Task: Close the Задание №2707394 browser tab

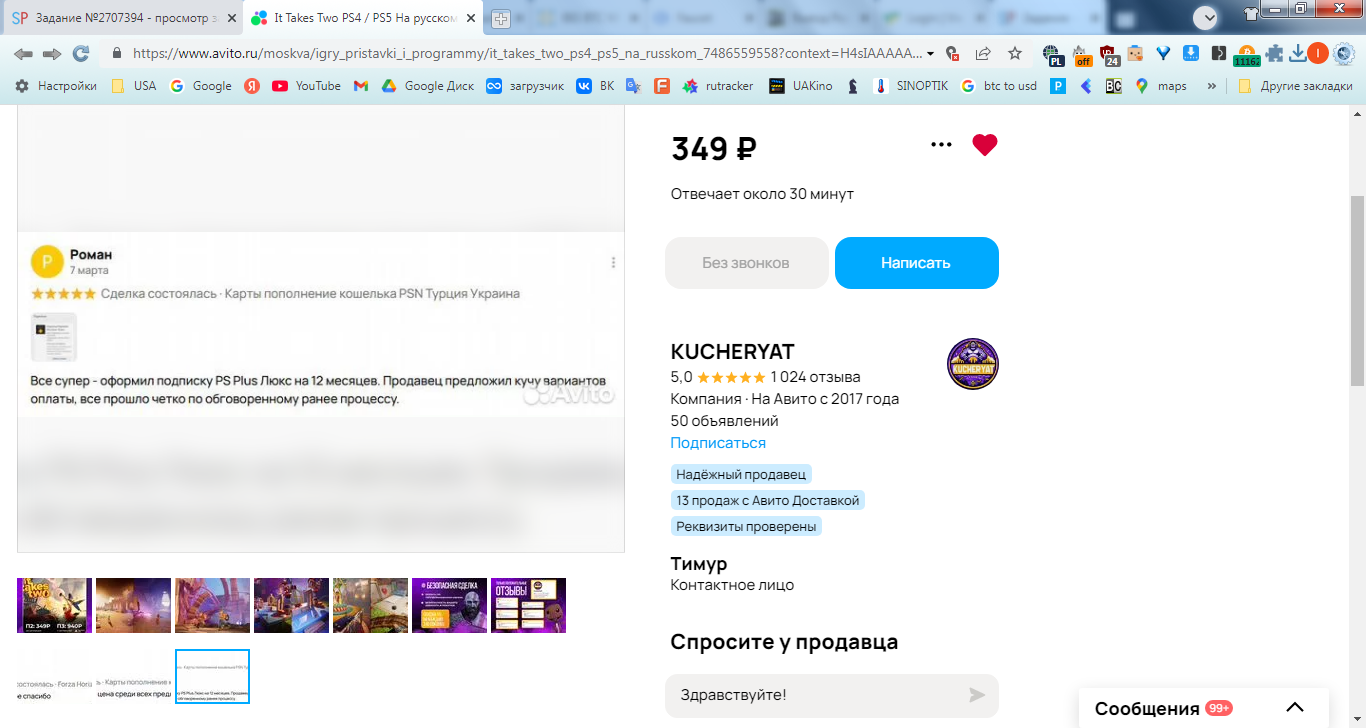Action: coord(231,18)
